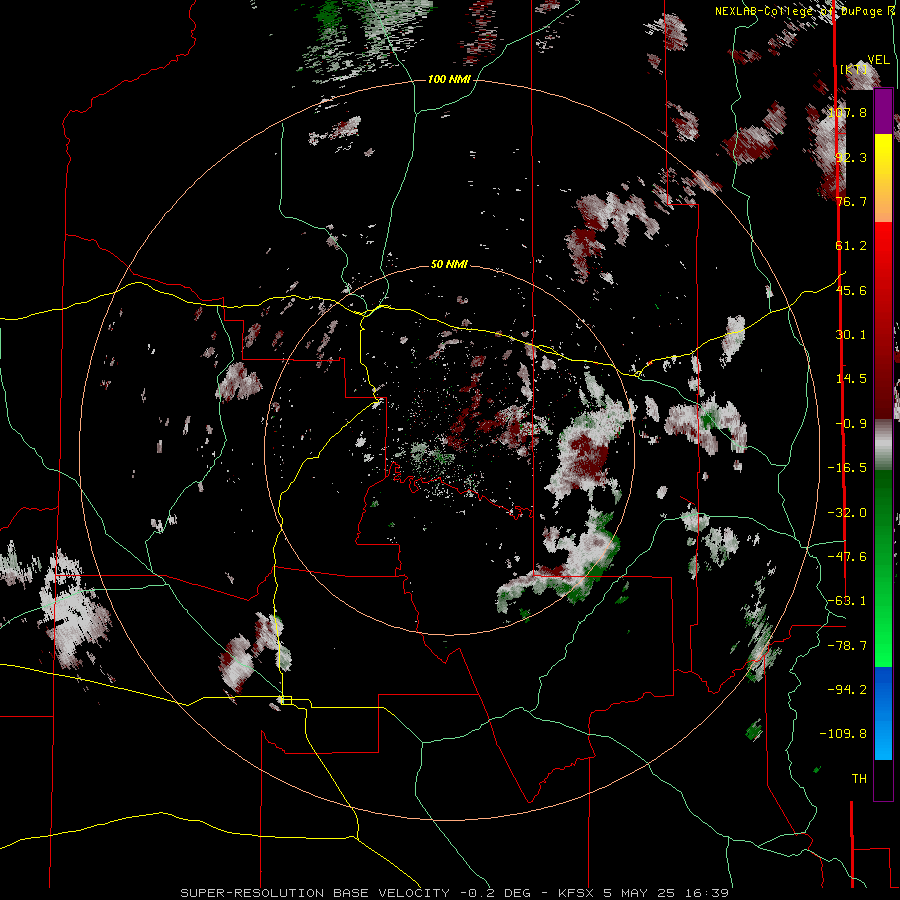Click the TH threshold label on legend

point(859,779)
